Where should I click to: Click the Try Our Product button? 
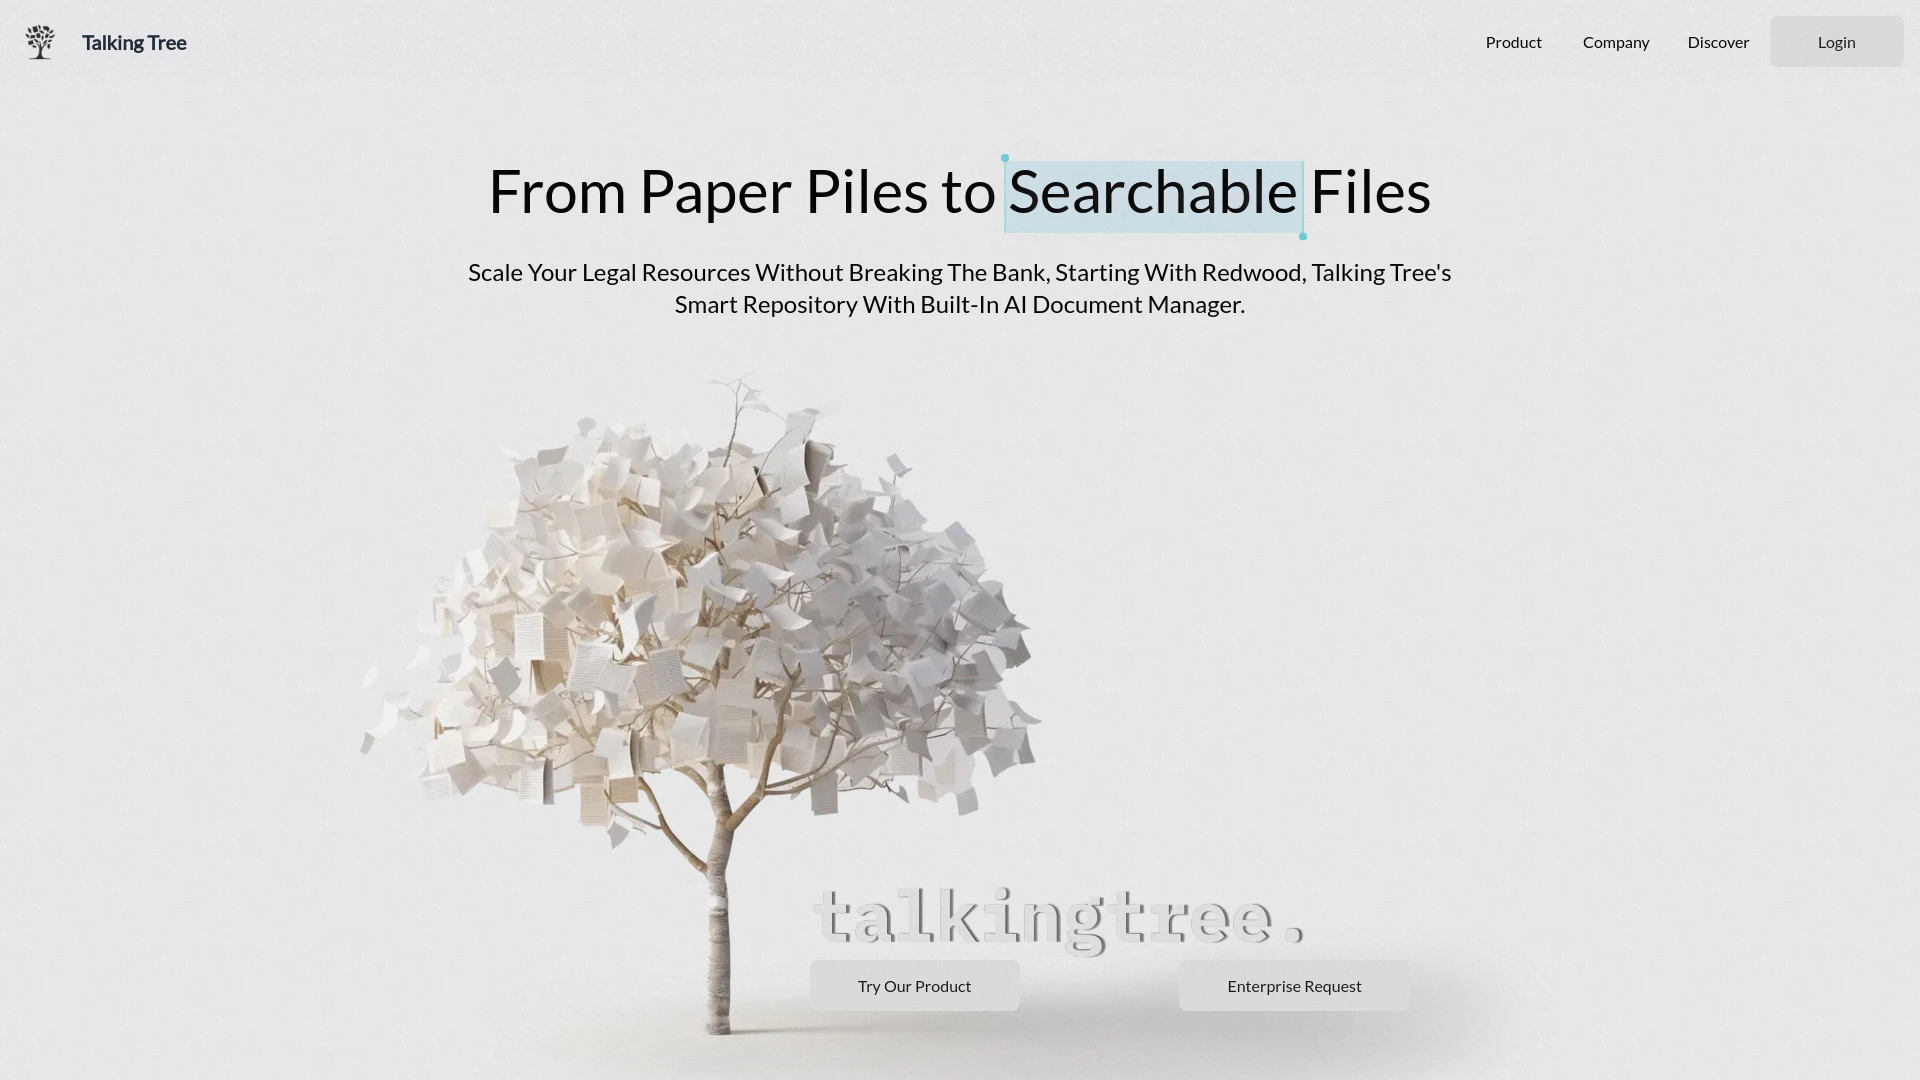coord(914,985)
